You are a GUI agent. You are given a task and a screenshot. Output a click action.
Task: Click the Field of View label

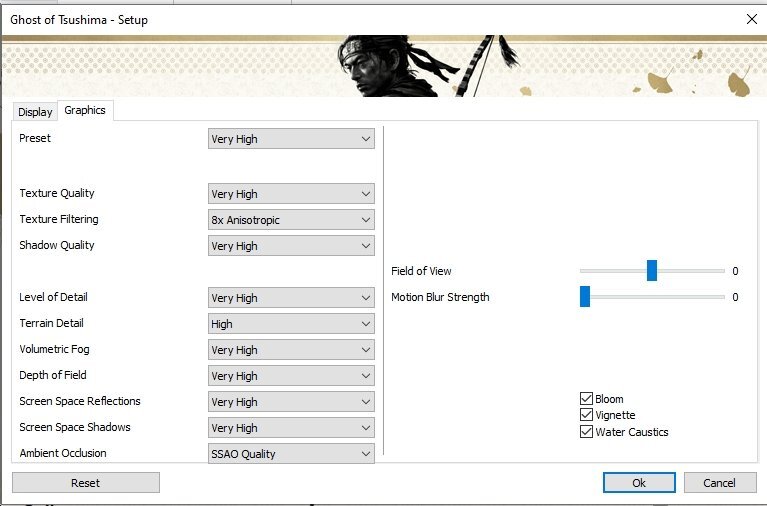421,271
